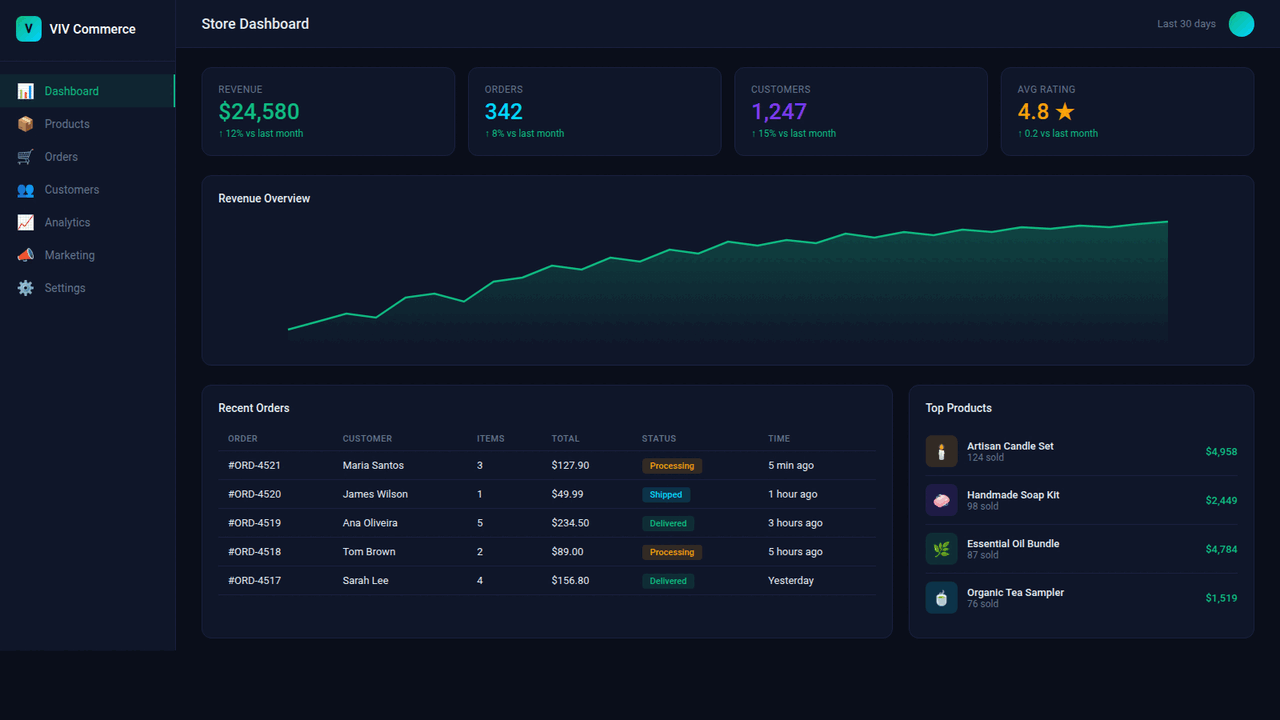The image size is (1280, 720).
Task: Click the Customers people icon
Action: (x=26, y=189)
